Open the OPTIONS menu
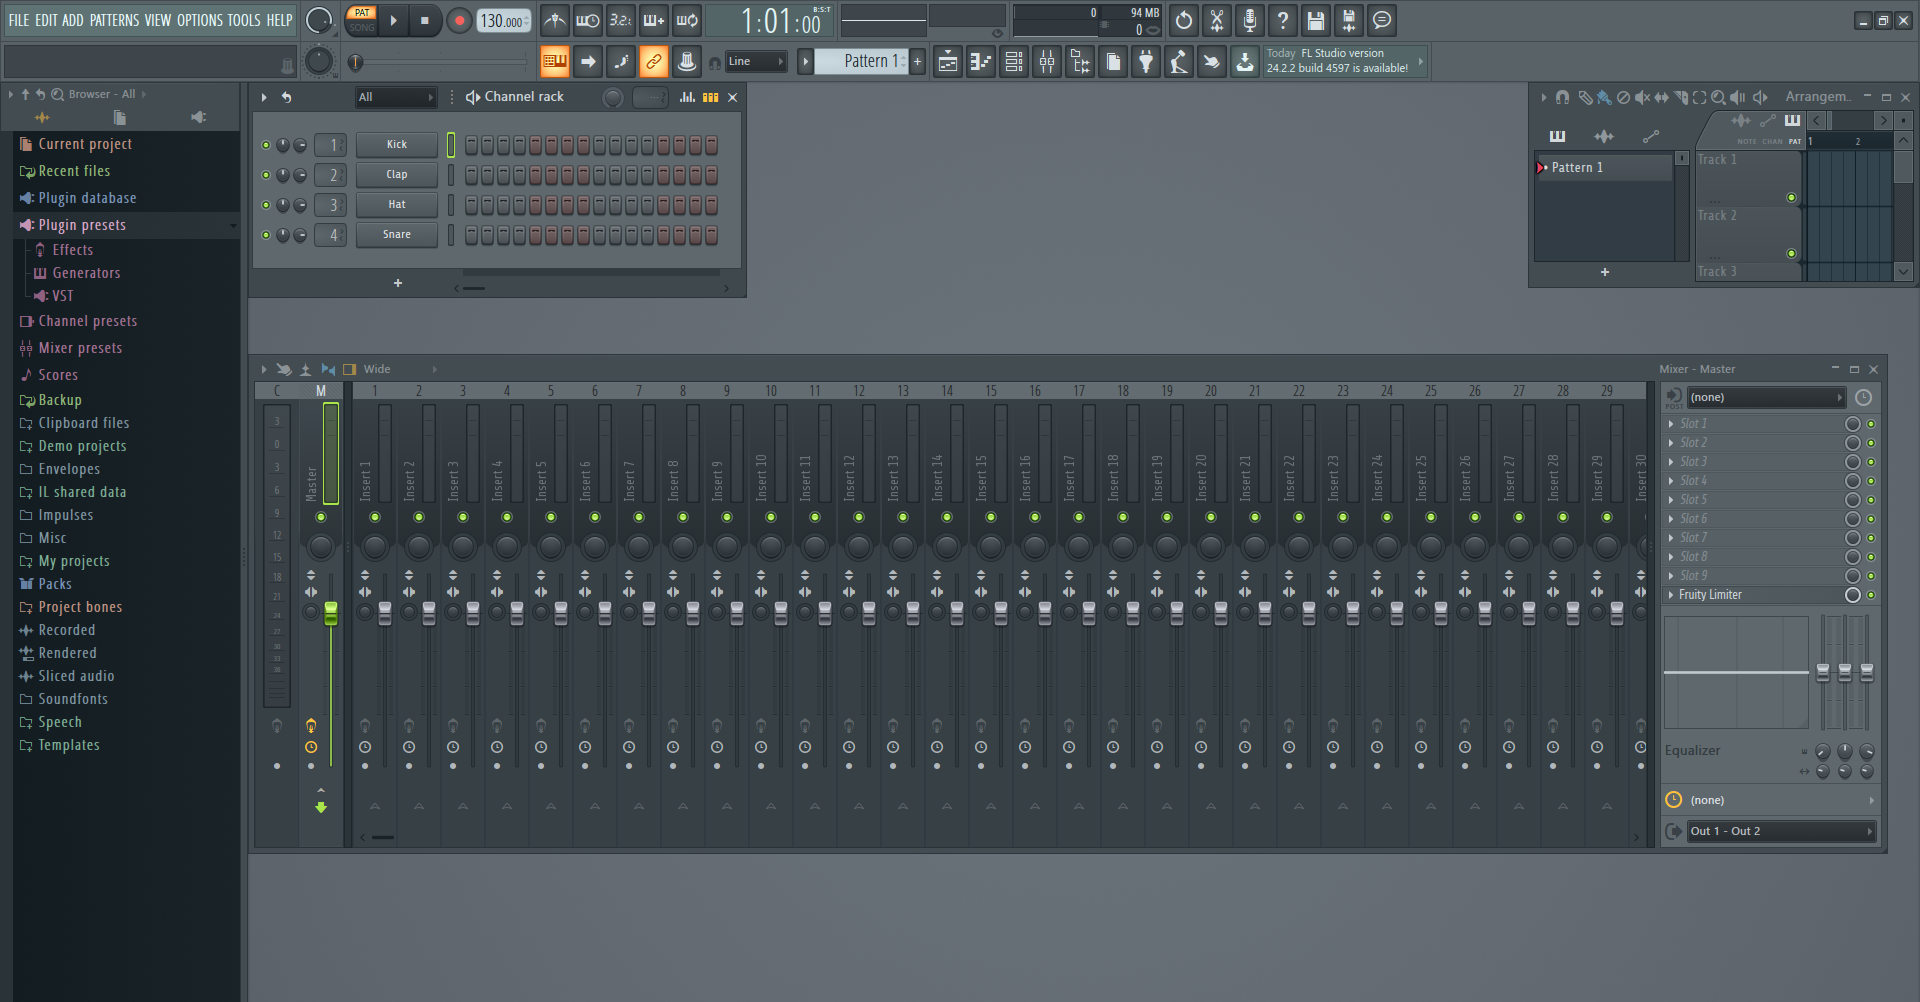The width and height of the screenshot is (1920, 1002). pos(200,20)
